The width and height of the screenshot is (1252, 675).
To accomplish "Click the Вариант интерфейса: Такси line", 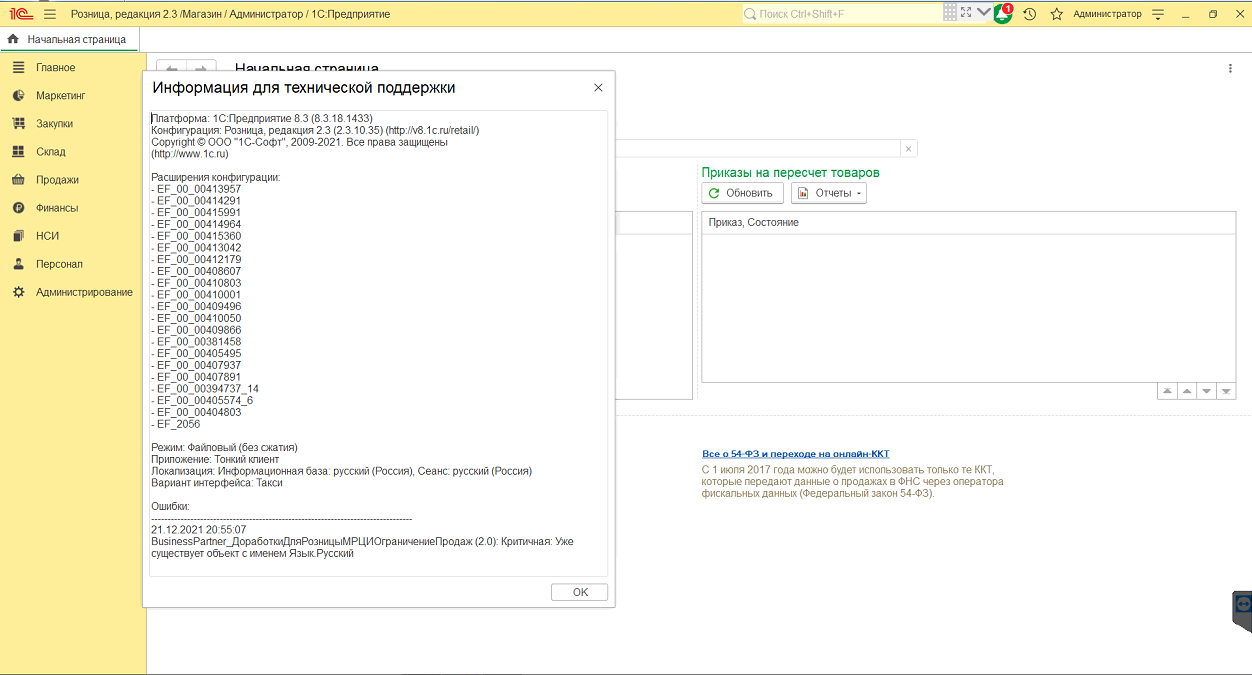I will pos(217,483).
